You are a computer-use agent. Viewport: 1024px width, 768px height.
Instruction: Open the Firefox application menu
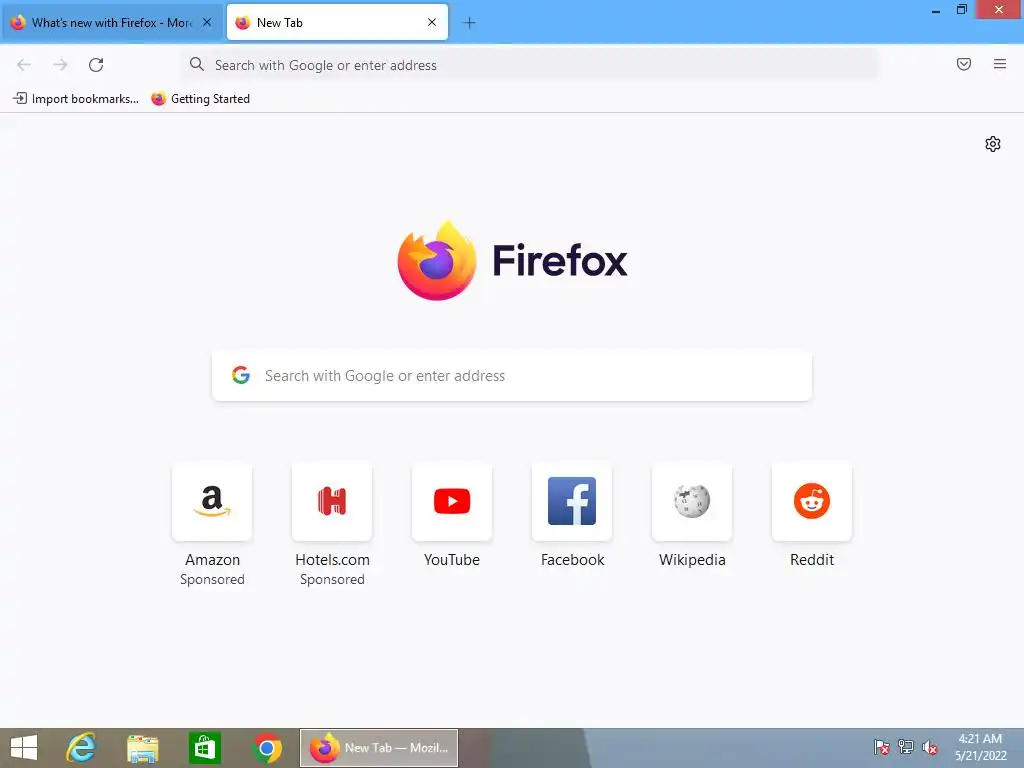(x=1000, y=64)
